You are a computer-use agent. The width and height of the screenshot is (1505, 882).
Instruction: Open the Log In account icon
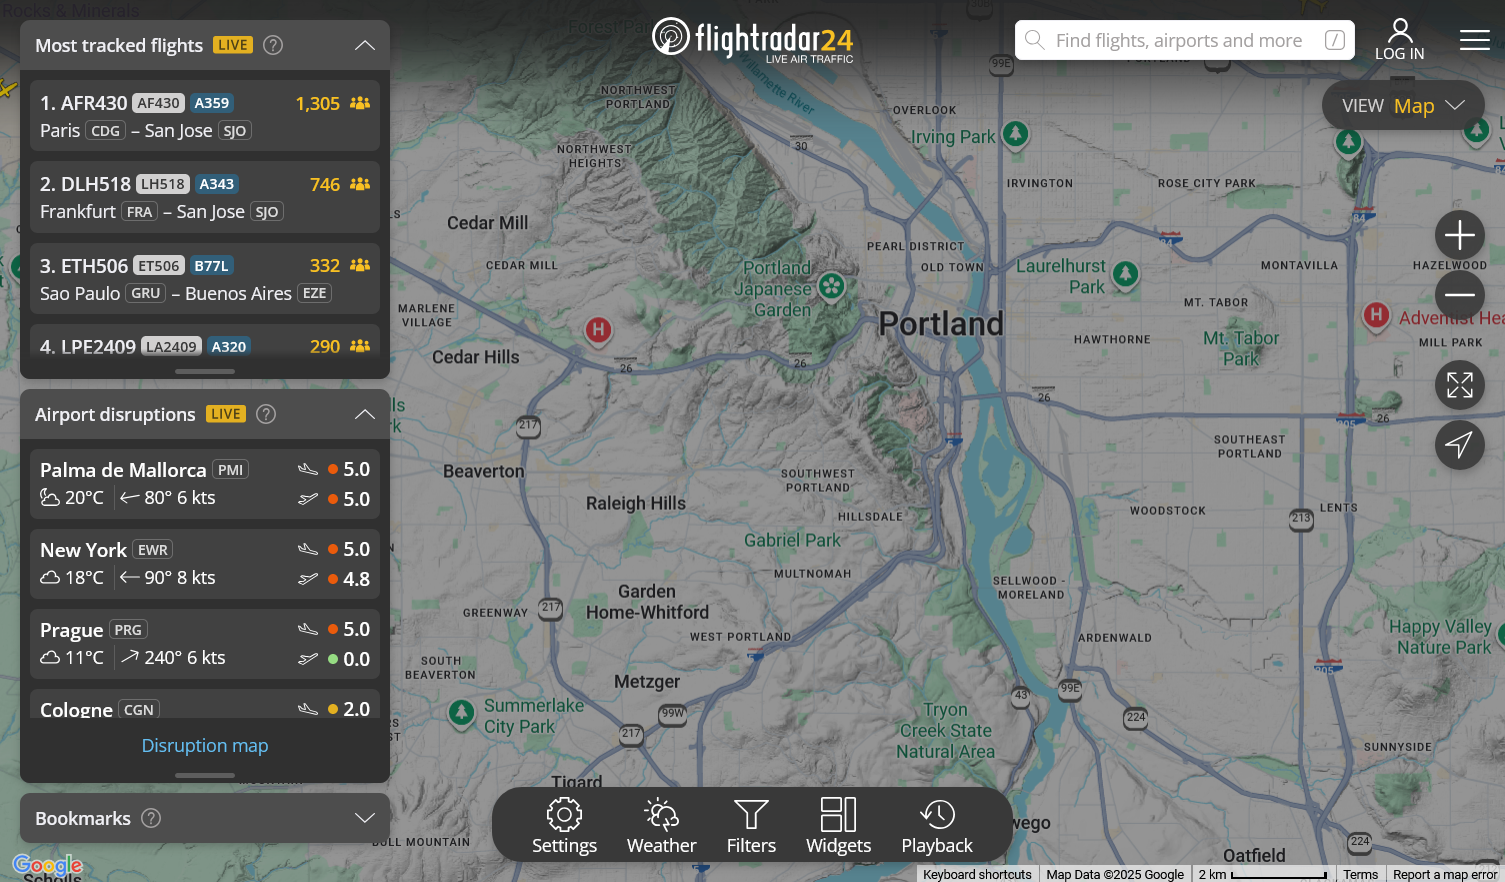pyautogui.click(x=1399, y=40)
